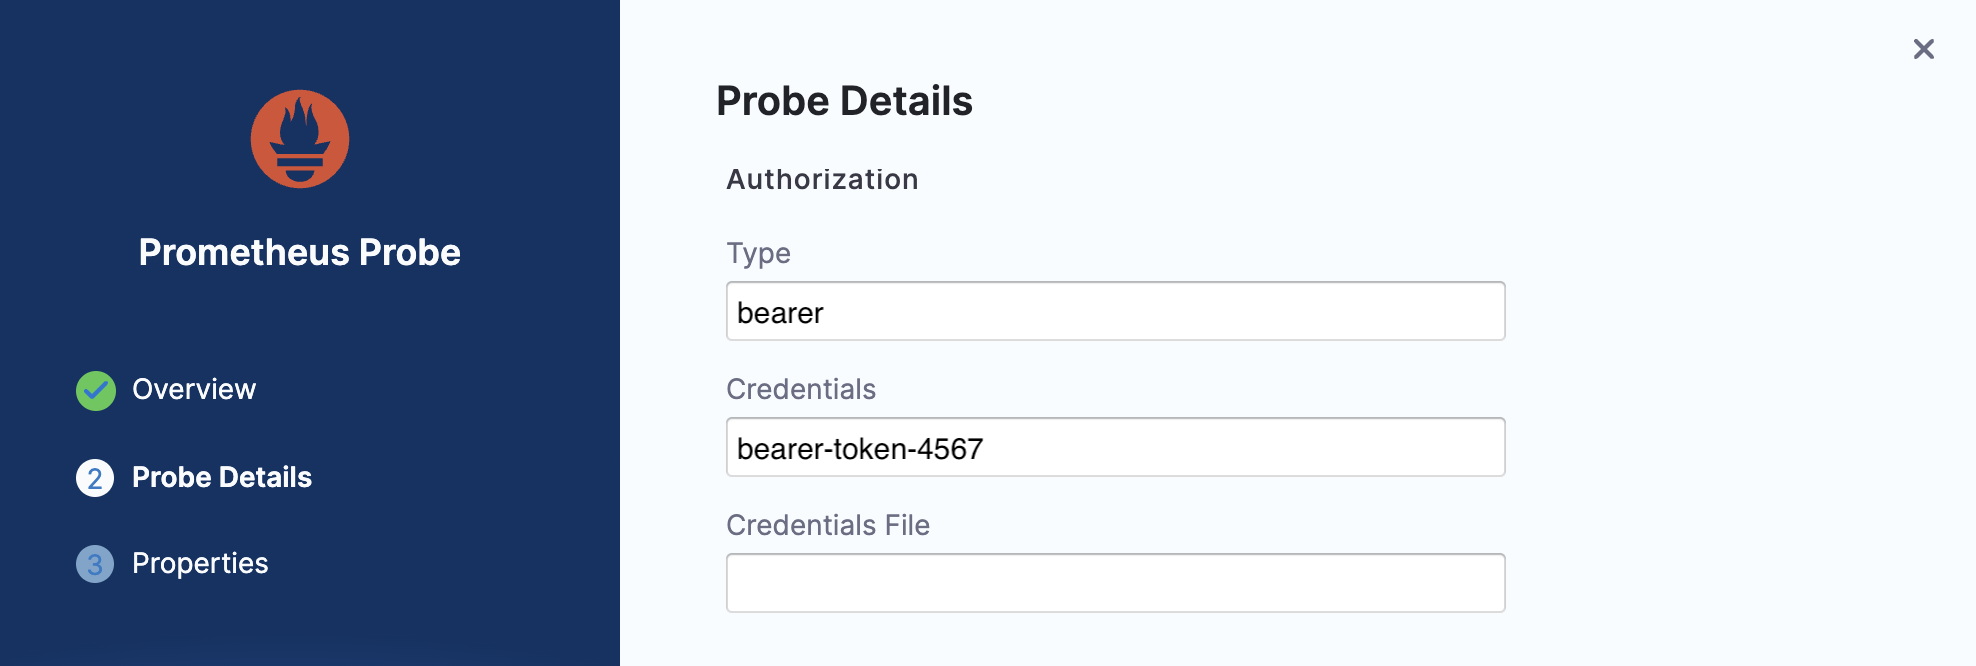
Task: Close the Probe Details dialog
Action: (1923, 49)
